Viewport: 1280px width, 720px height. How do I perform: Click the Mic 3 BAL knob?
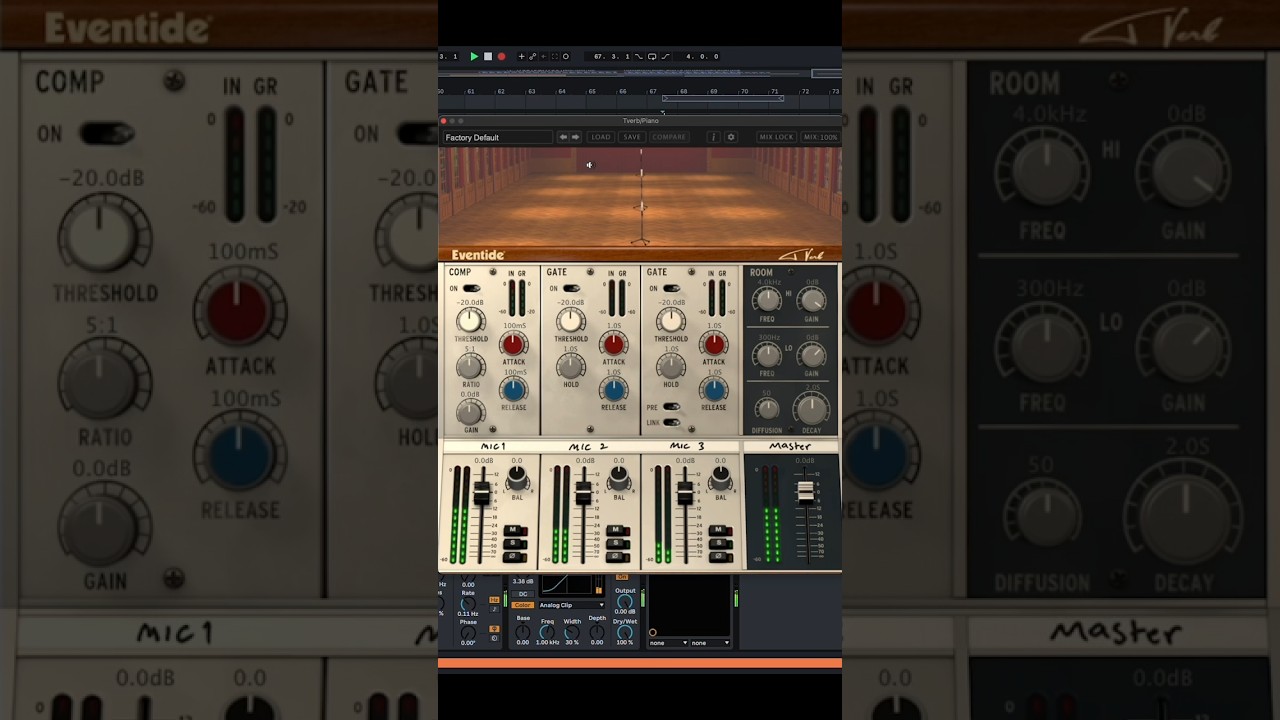(720, 478)
